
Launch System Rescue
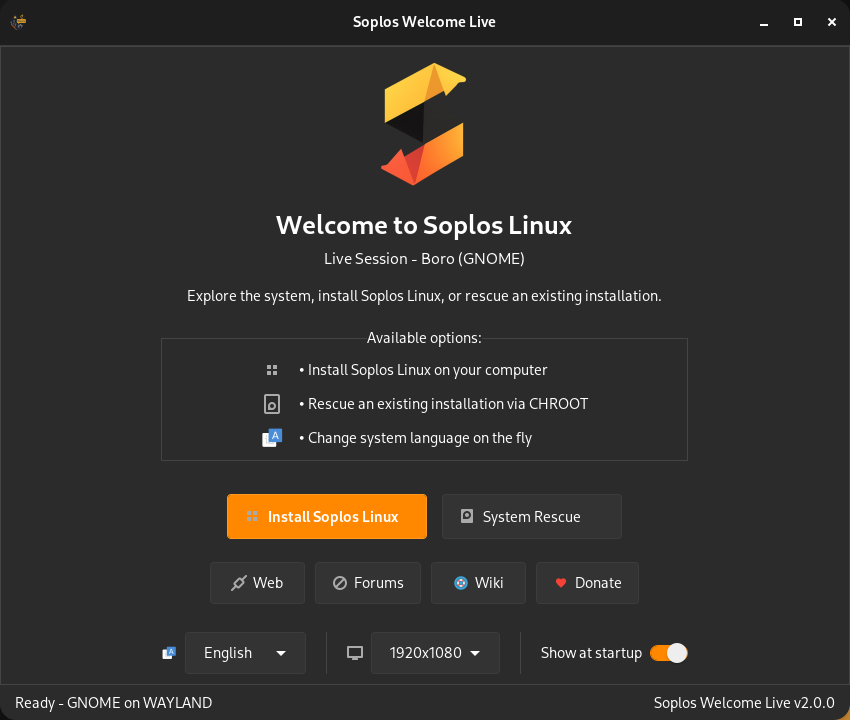pyautogui.click(x=531, y=517)
